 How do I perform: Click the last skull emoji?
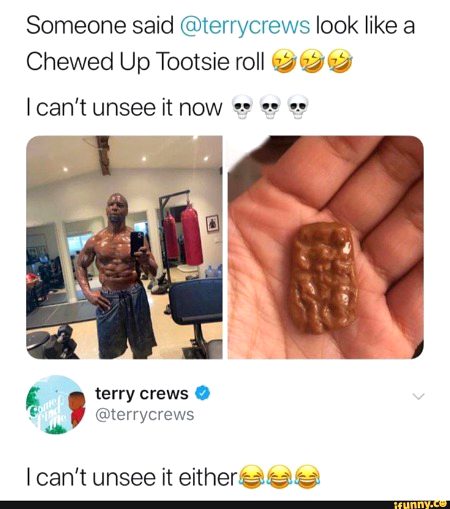click(298, 107)
